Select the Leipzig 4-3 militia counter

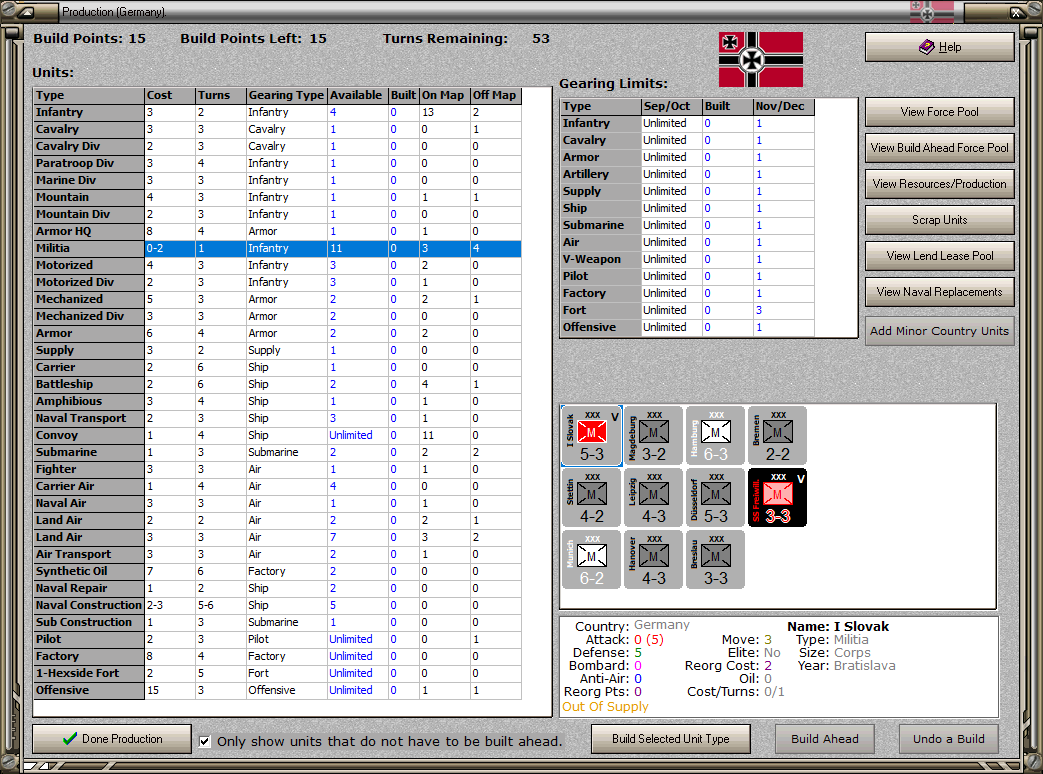click(x=653, y=497)
